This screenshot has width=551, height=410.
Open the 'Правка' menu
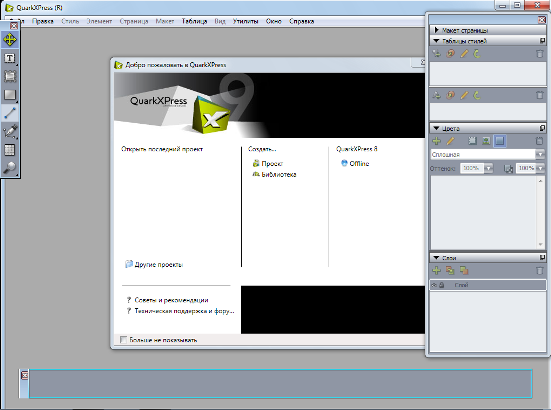point(43,21)
